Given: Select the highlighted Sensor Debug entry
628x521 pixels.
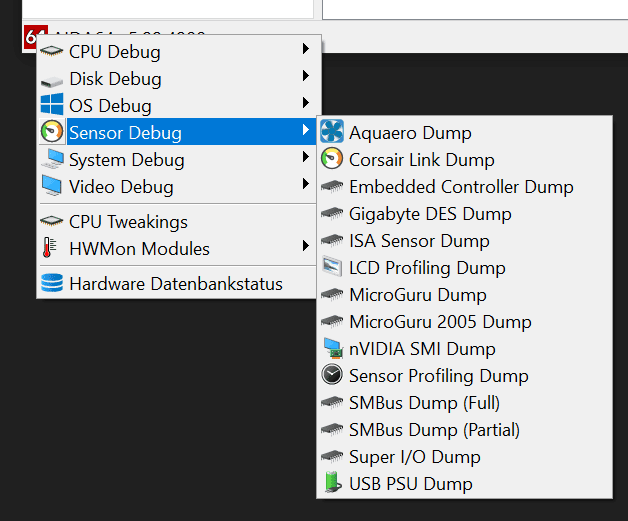Looking at the screenshot, I should (179, 133).
